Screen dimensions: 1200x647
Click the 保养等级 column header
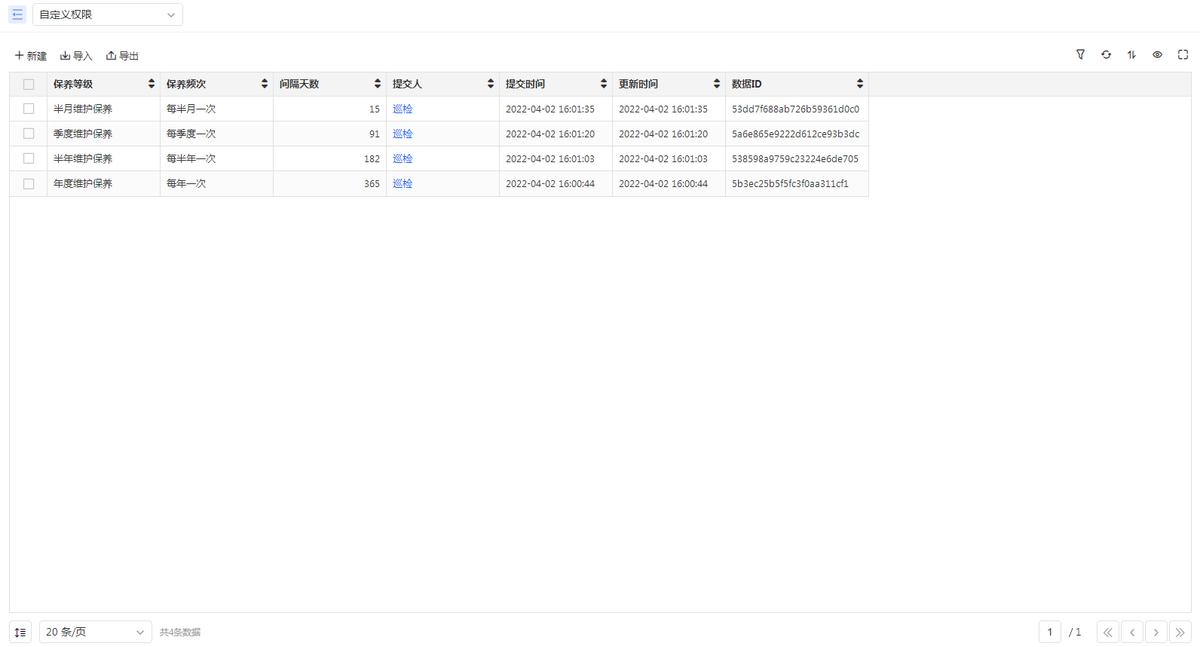(x=73, y=84)
